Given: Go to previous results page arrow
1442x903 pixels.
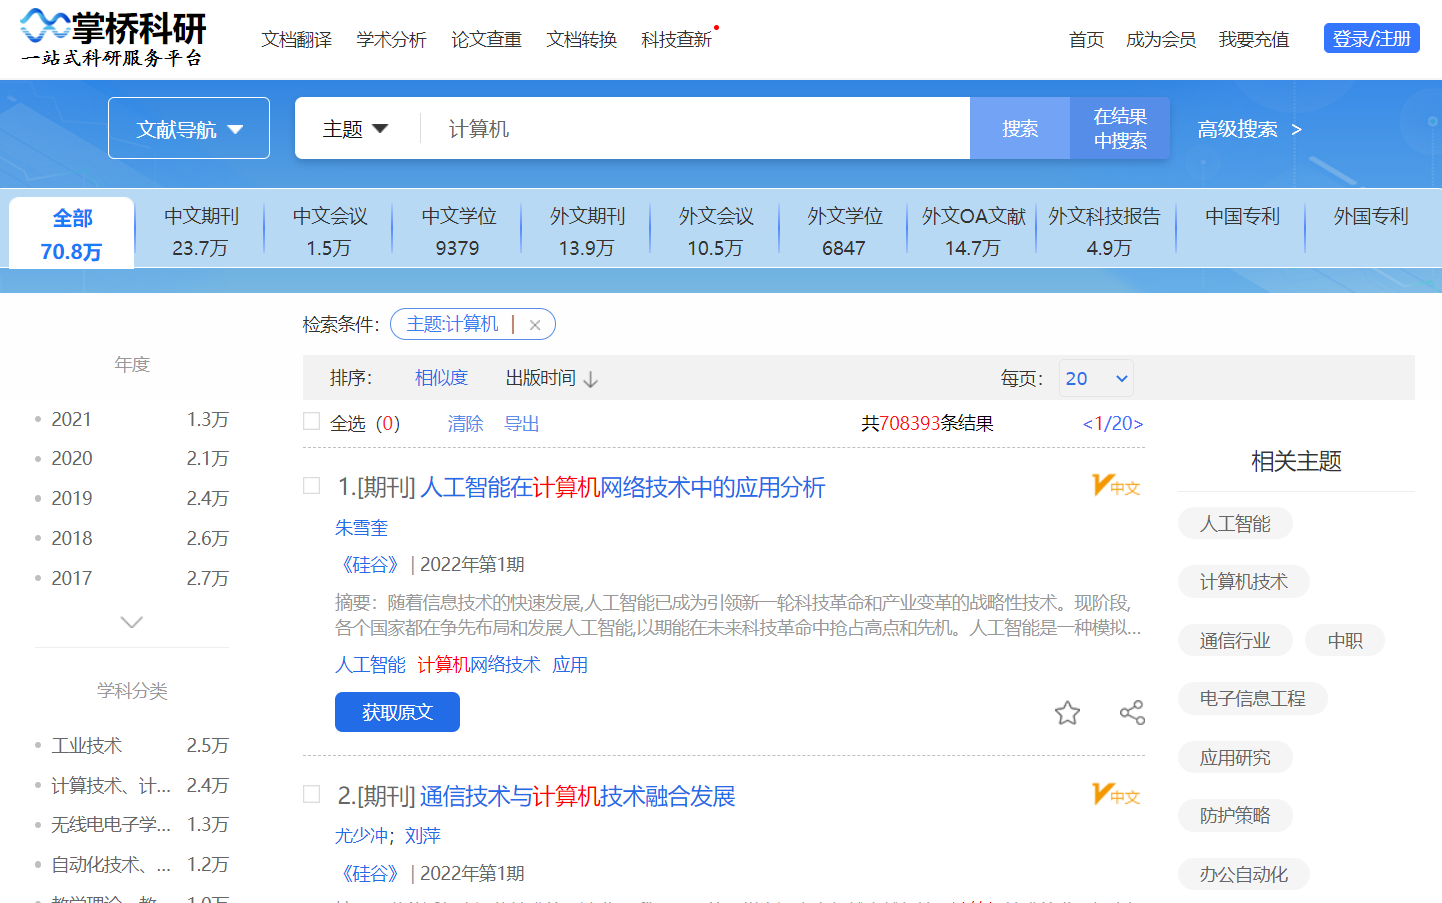Looking at the screenshot, I should 1088,424.
